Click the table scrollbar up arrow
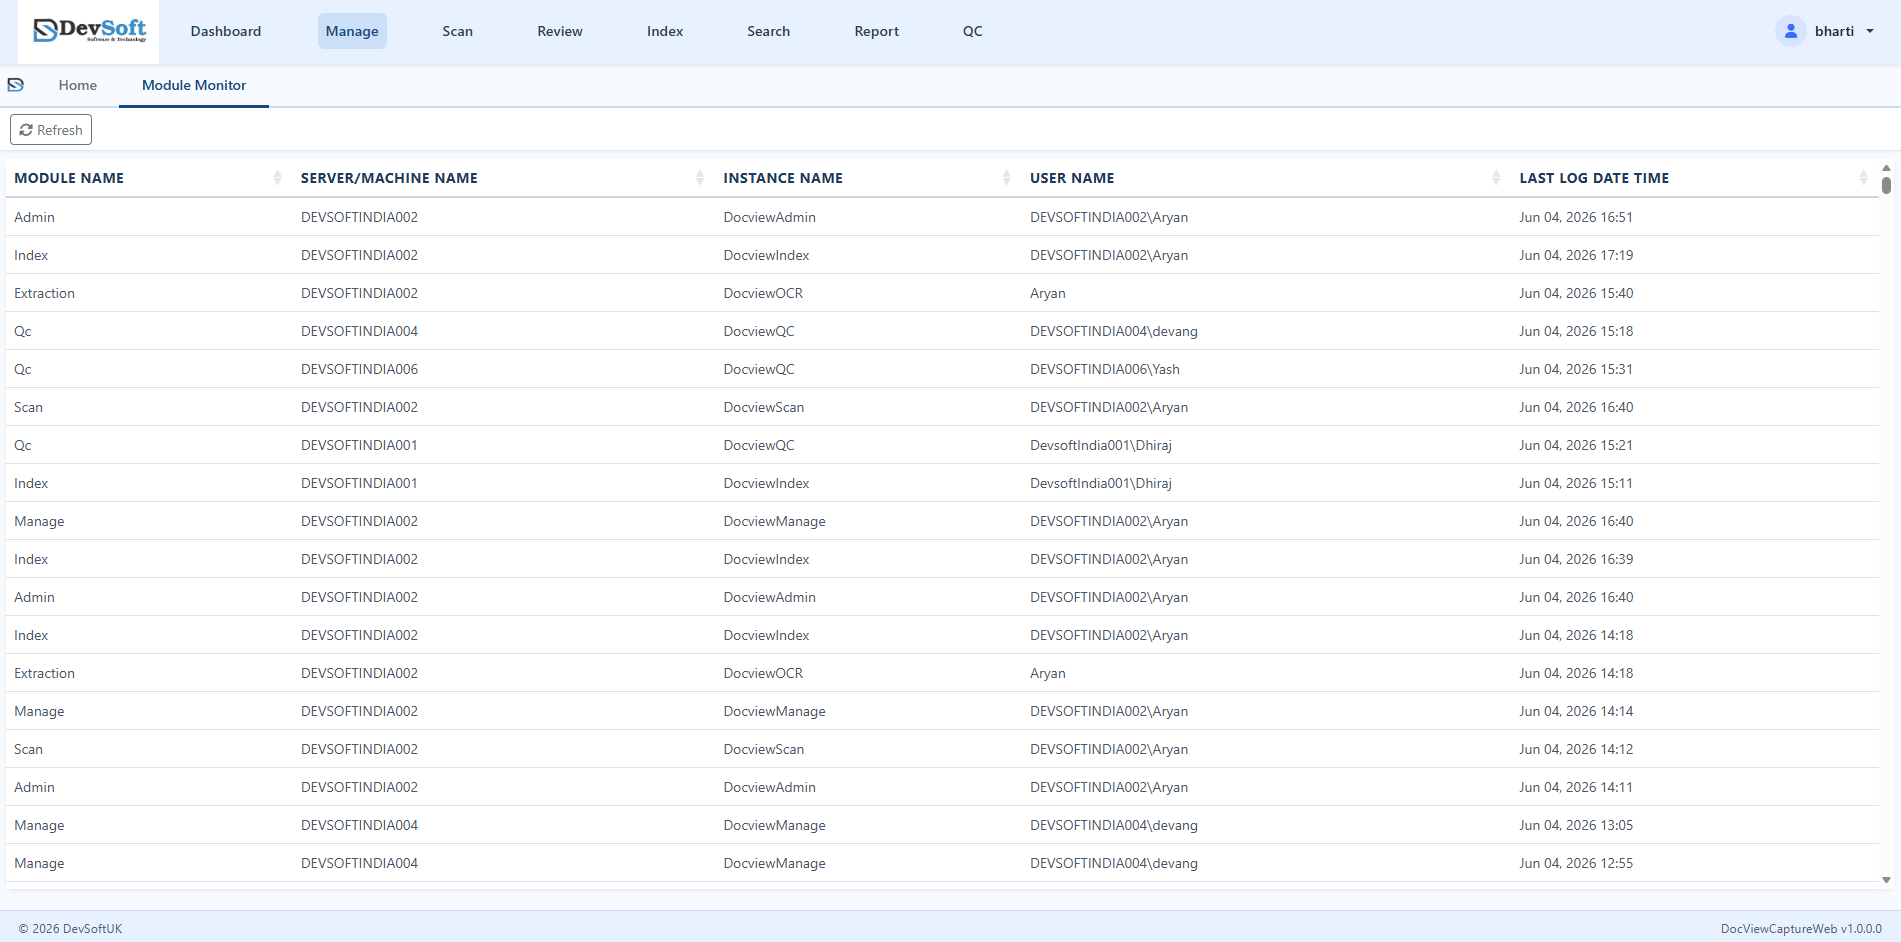 (x=1886, y=169)
